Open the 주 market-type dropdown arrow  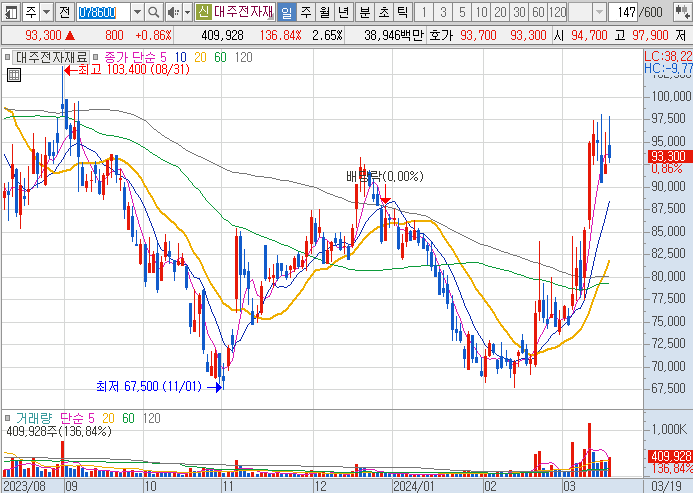(47, 12)
